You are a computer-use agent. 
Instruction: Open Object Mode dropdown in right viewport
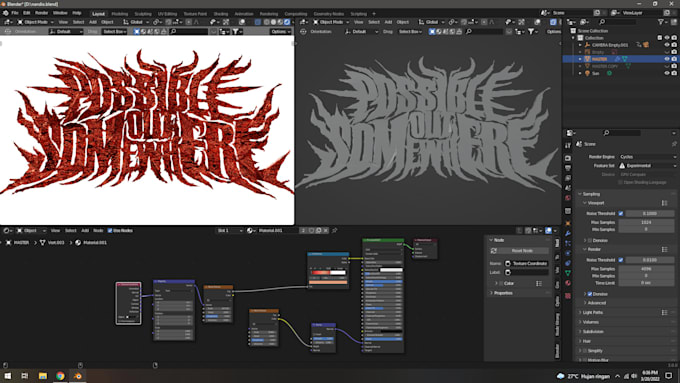click(x=331, y=22)
